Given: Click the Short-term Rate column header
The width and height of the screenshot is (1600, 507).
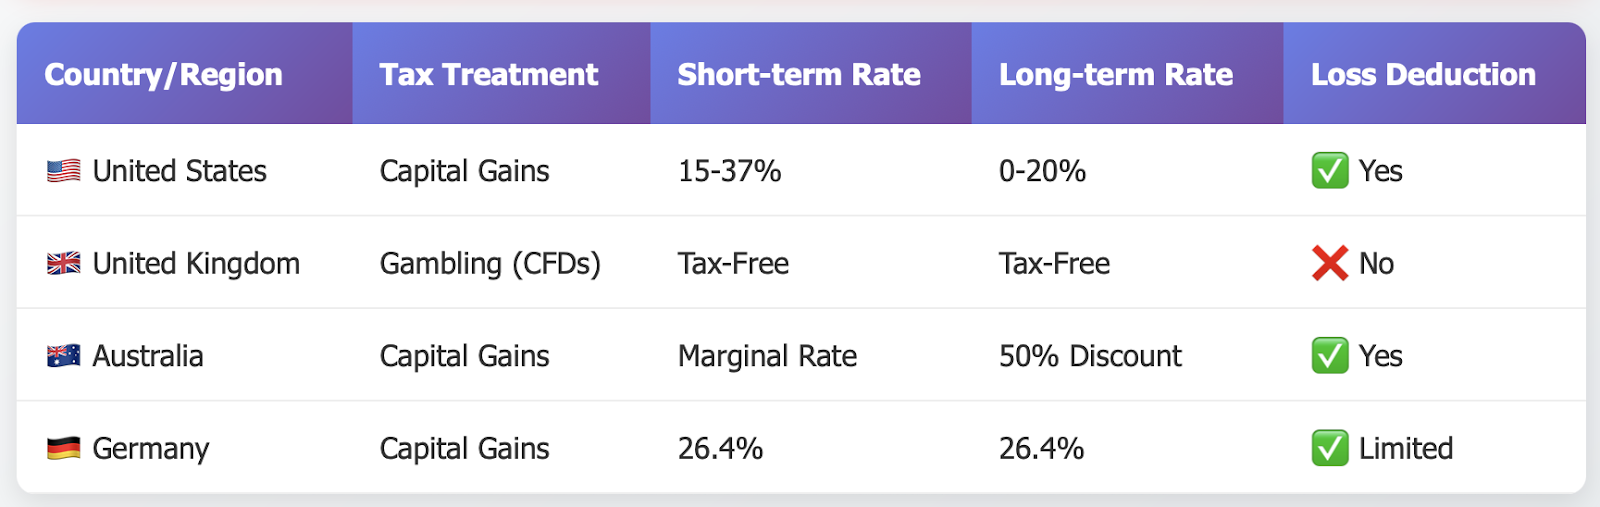Looking at the screenshot, I should tap(799, 74).
